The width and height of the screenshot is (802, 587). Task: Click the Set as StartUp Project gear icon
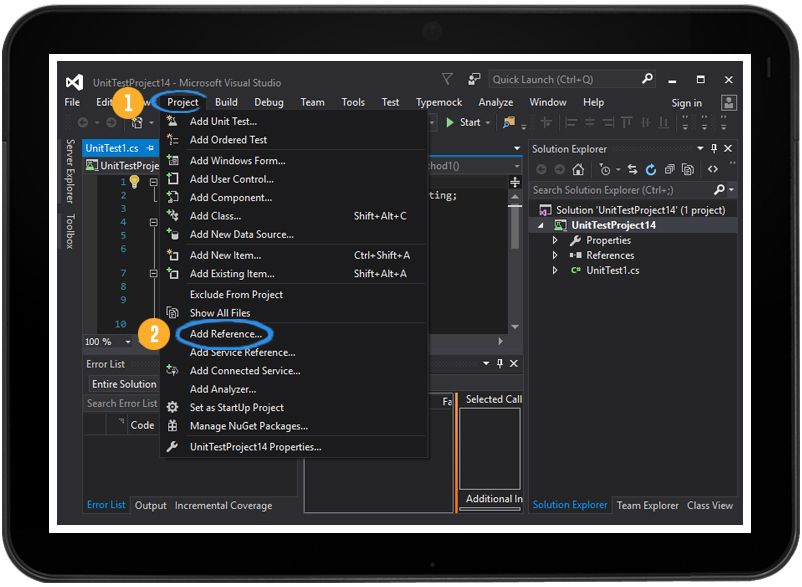point(173,408)
